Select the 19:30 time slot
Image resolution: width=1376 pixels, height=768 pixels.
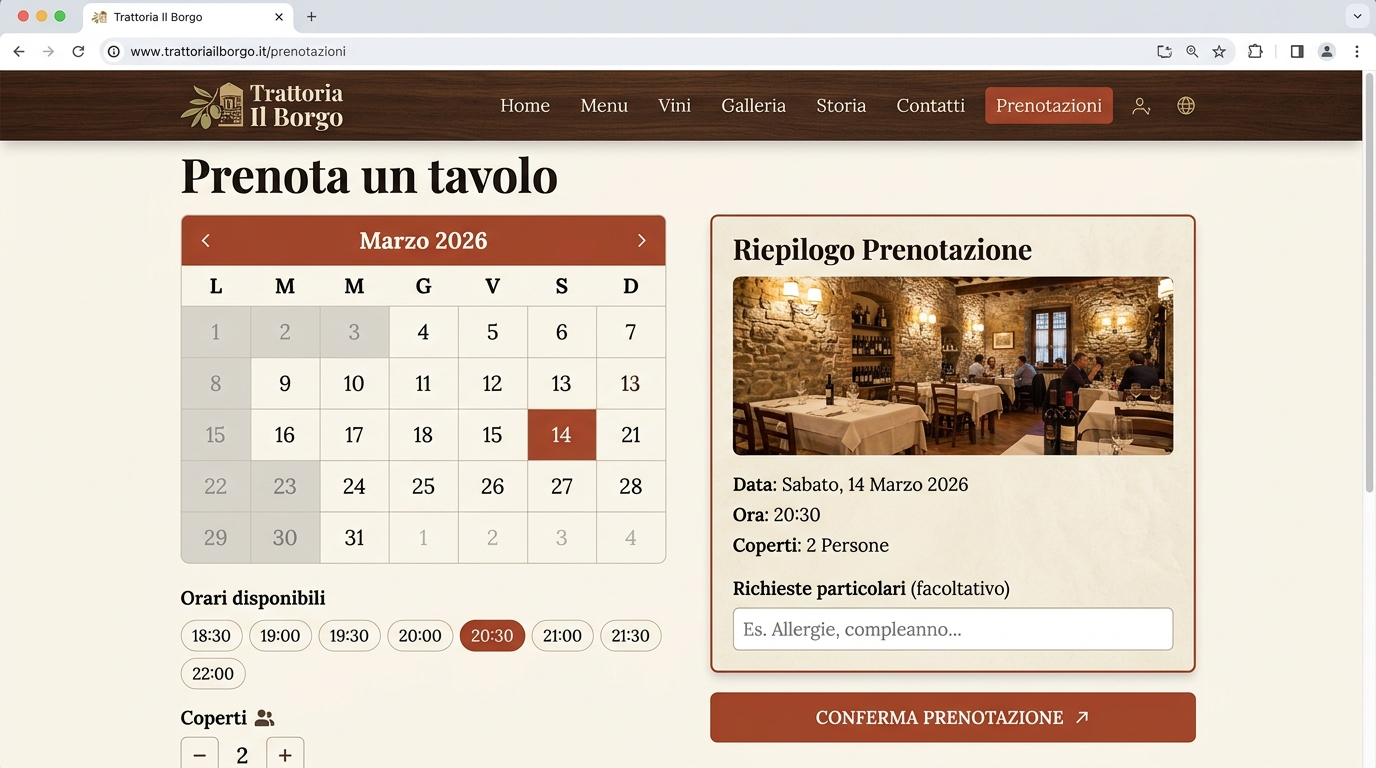(x=349, y=636)
